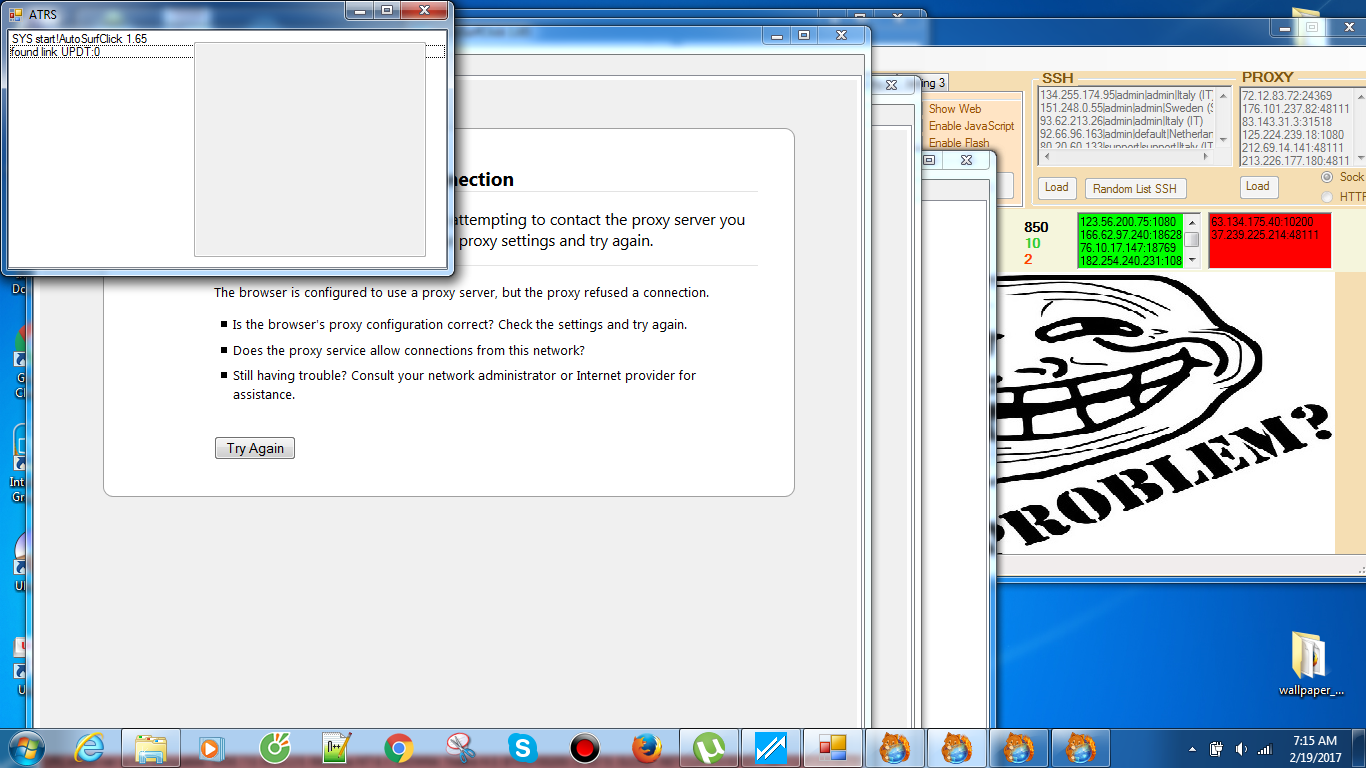This screenshot has width=1366, height=768.
Task: Select green list entry 166.62.97.240:18628
Action: pos(1131,234)
